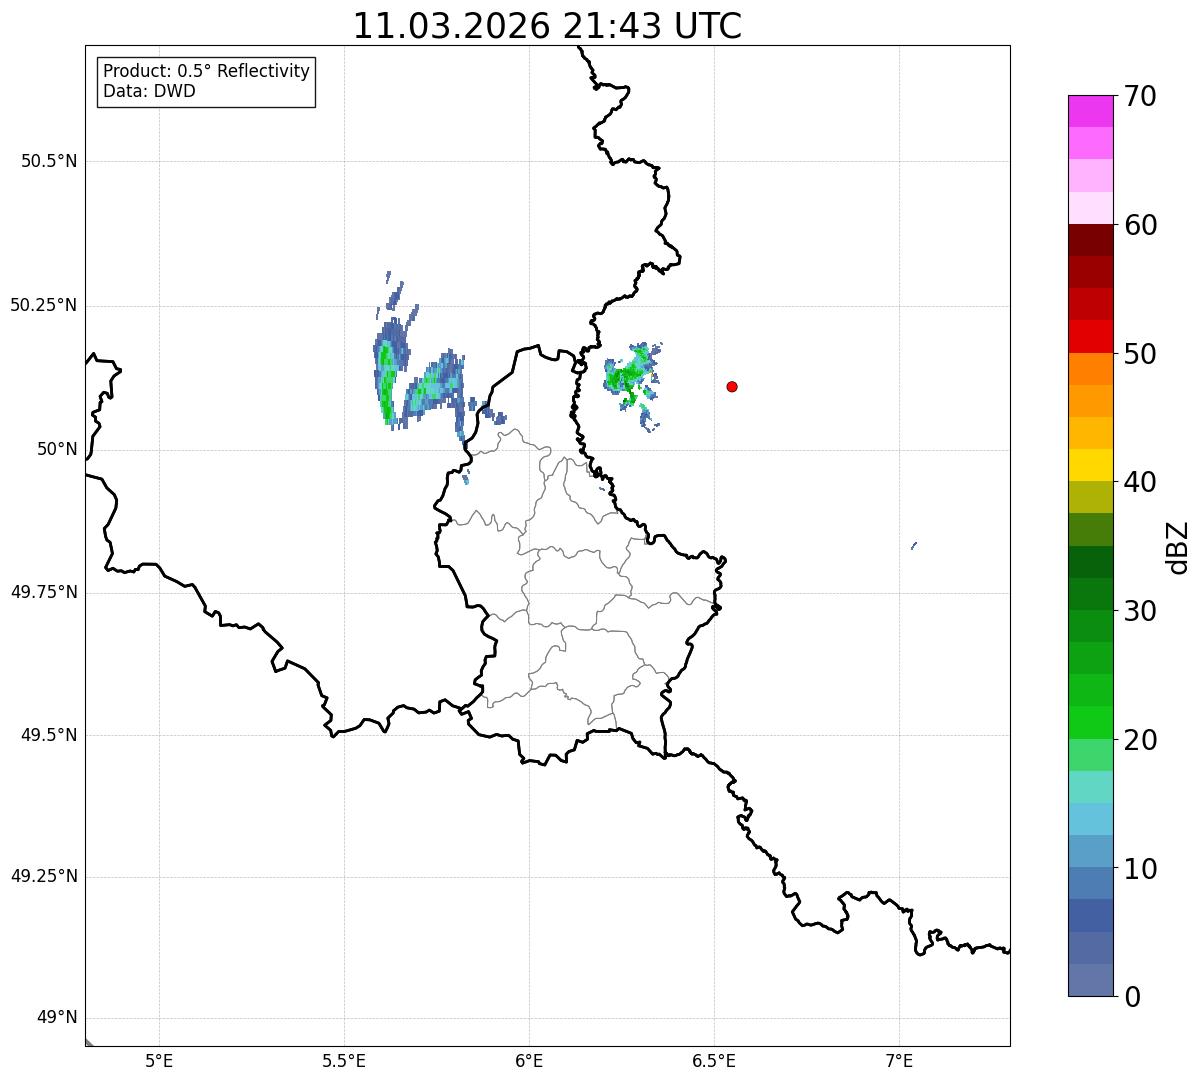This screenshot has height=1081, width=1202.
Task: Click the 5.5°E longitude label
Action: [x=344, y=1060]
